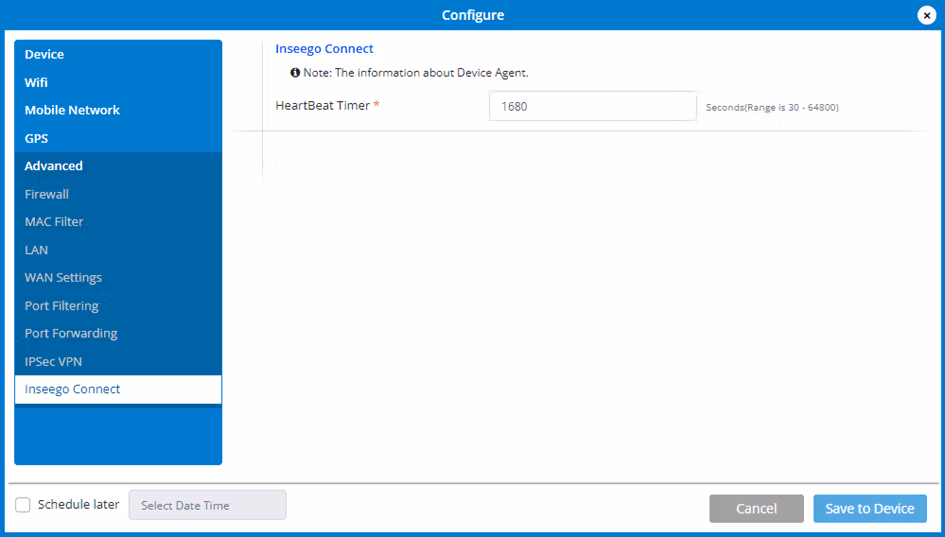This screenshot has width=945, height=537.
Task: Select WAN Settings
Action: click(118, 278)
